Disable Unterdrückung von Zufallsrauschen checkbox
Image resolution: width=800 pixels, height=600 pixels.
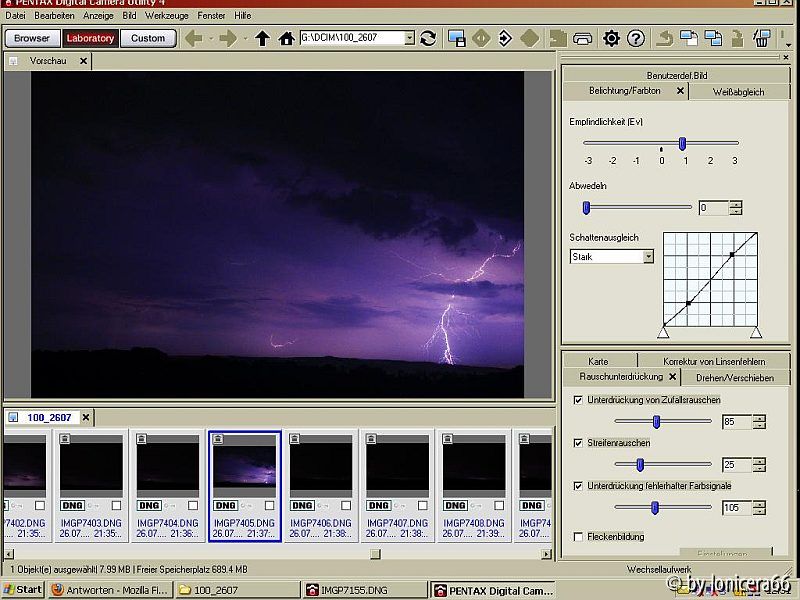(x=579, y=400)
